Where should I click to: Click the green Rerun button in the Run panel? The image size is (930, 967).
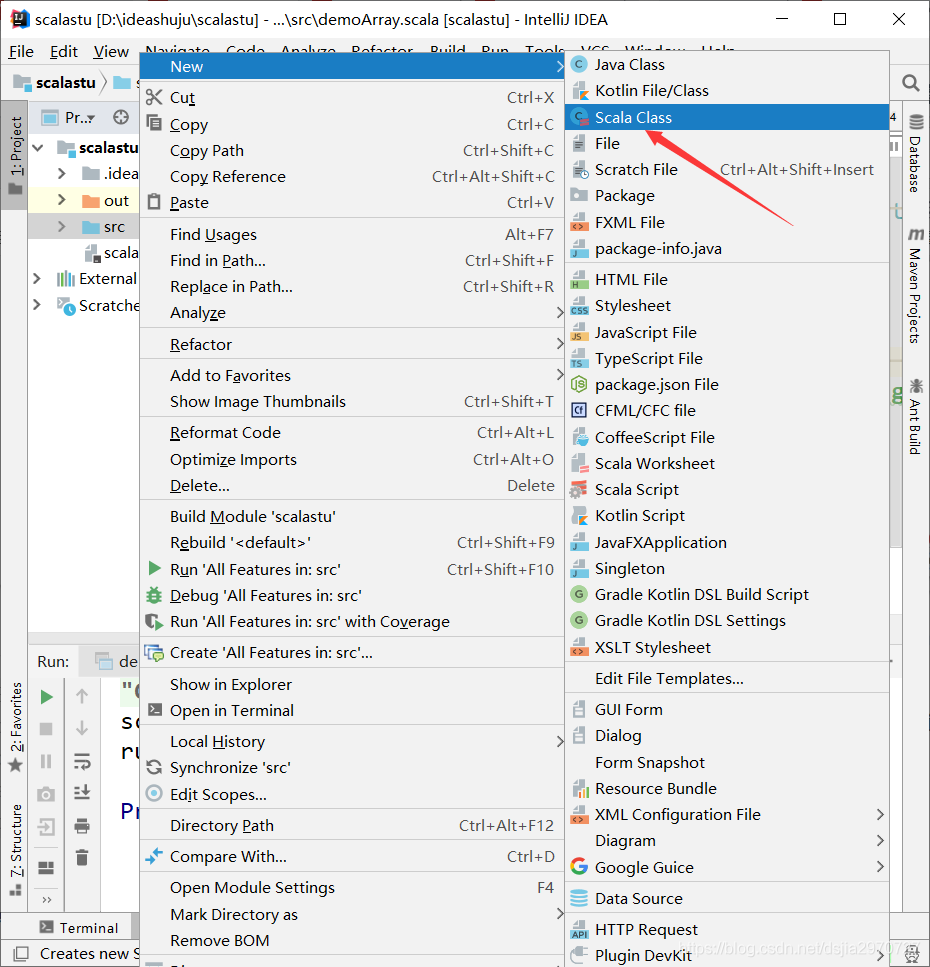point(46,697)
